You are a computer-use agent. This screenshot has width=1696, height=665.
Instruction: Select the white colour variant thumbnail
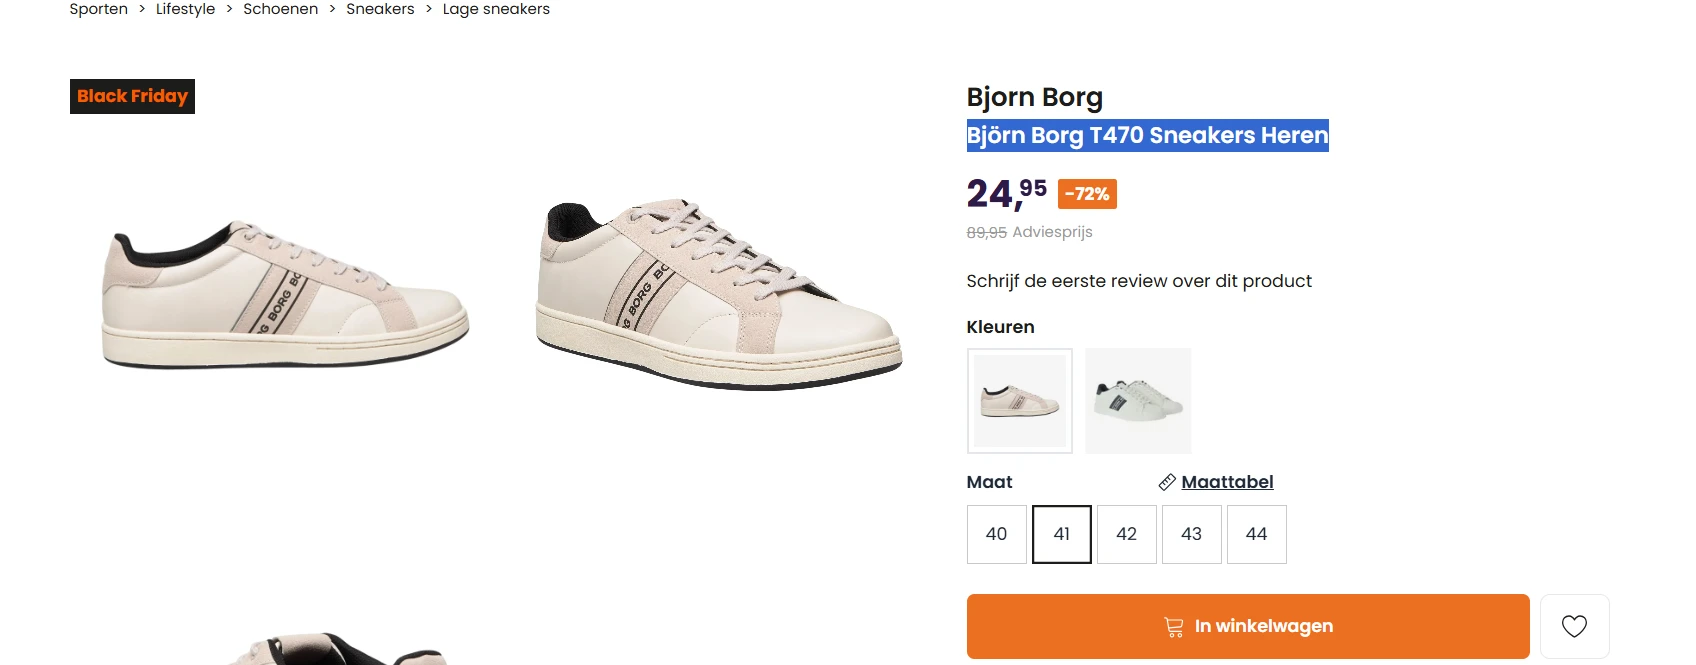[x=1137, y=400]
